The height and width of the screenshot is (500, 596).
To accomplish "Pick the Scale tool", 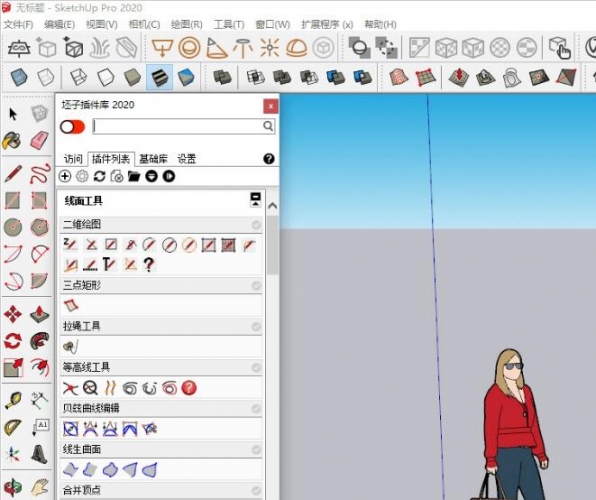I will click(x=13, y=368).
